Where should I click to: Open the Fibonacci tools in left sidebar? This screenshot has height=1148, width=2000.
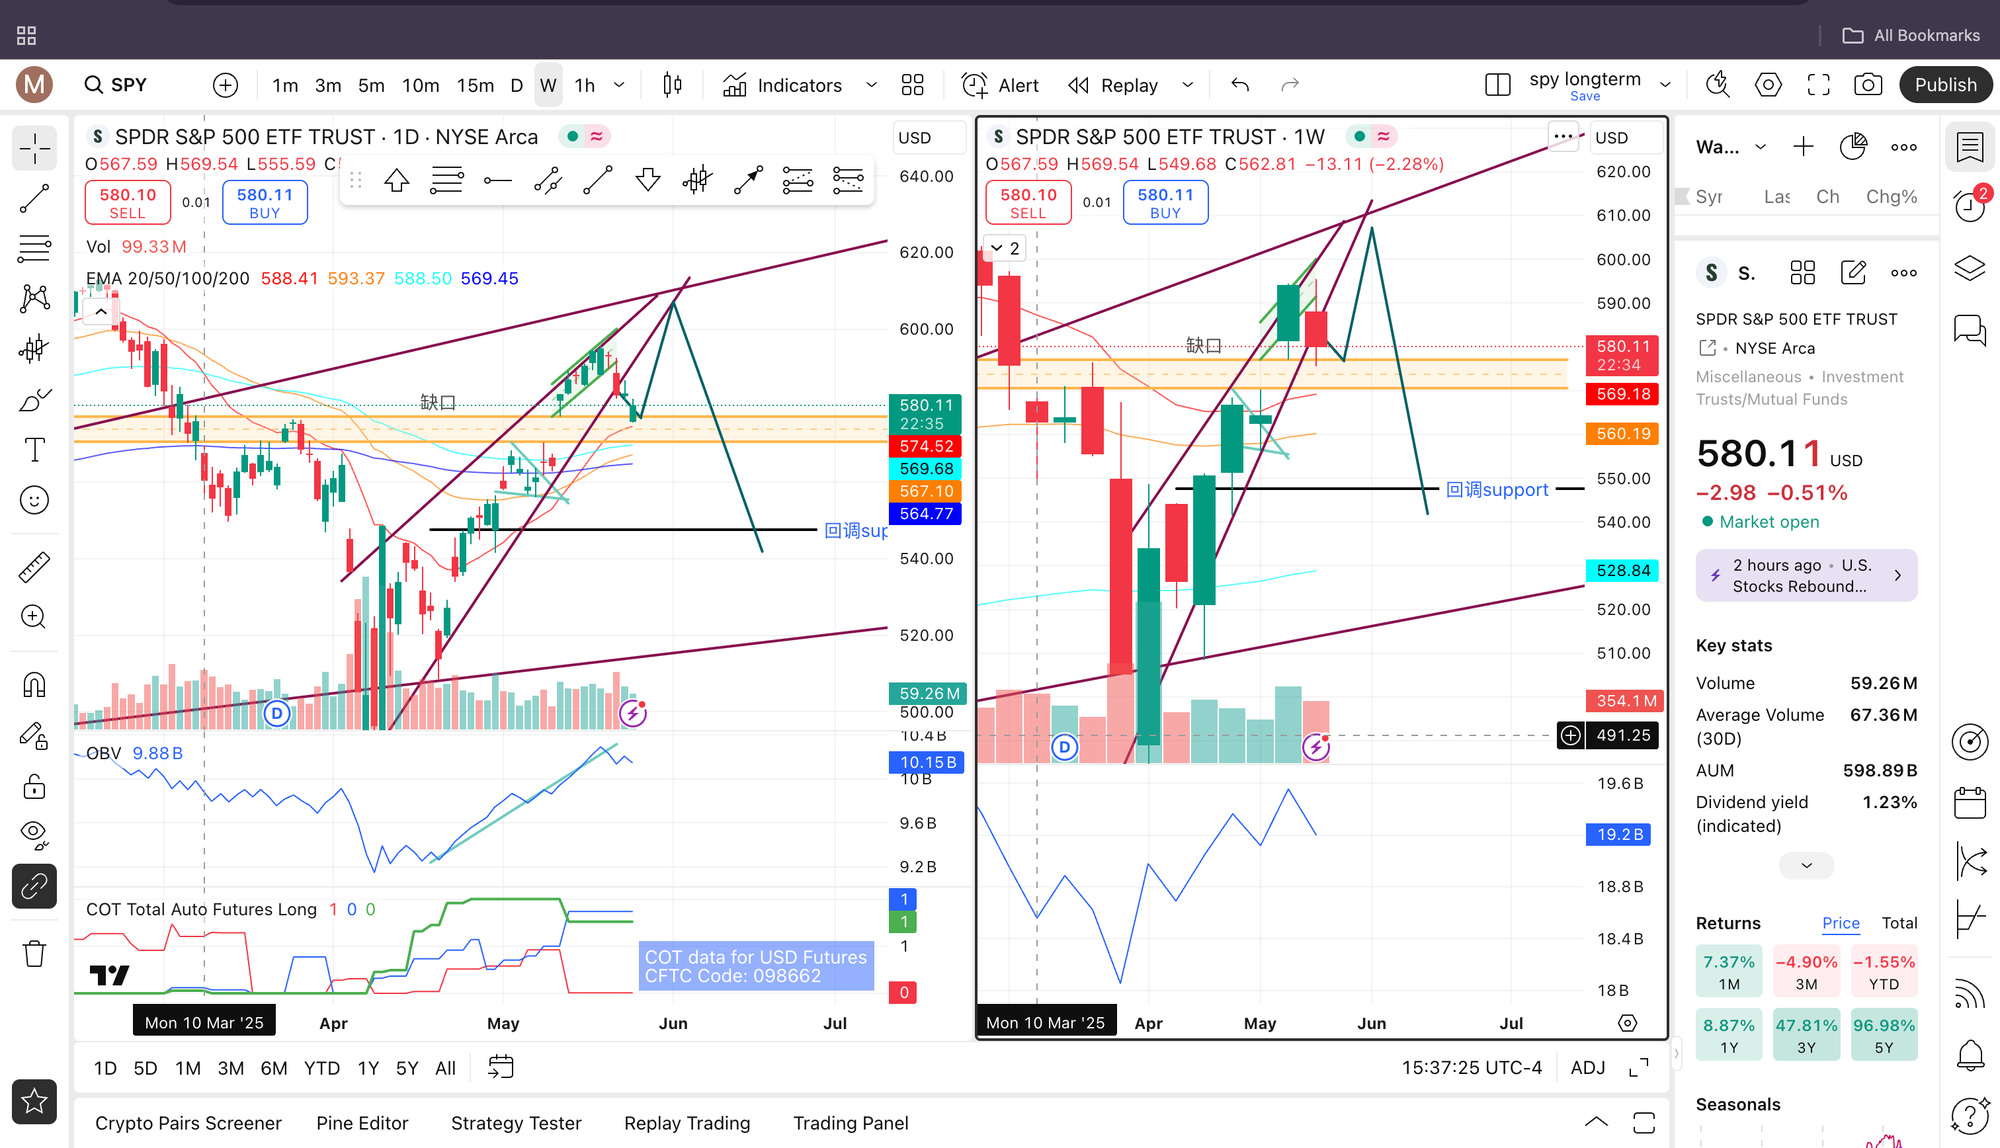pyautogui.click(x=34, y=248)
